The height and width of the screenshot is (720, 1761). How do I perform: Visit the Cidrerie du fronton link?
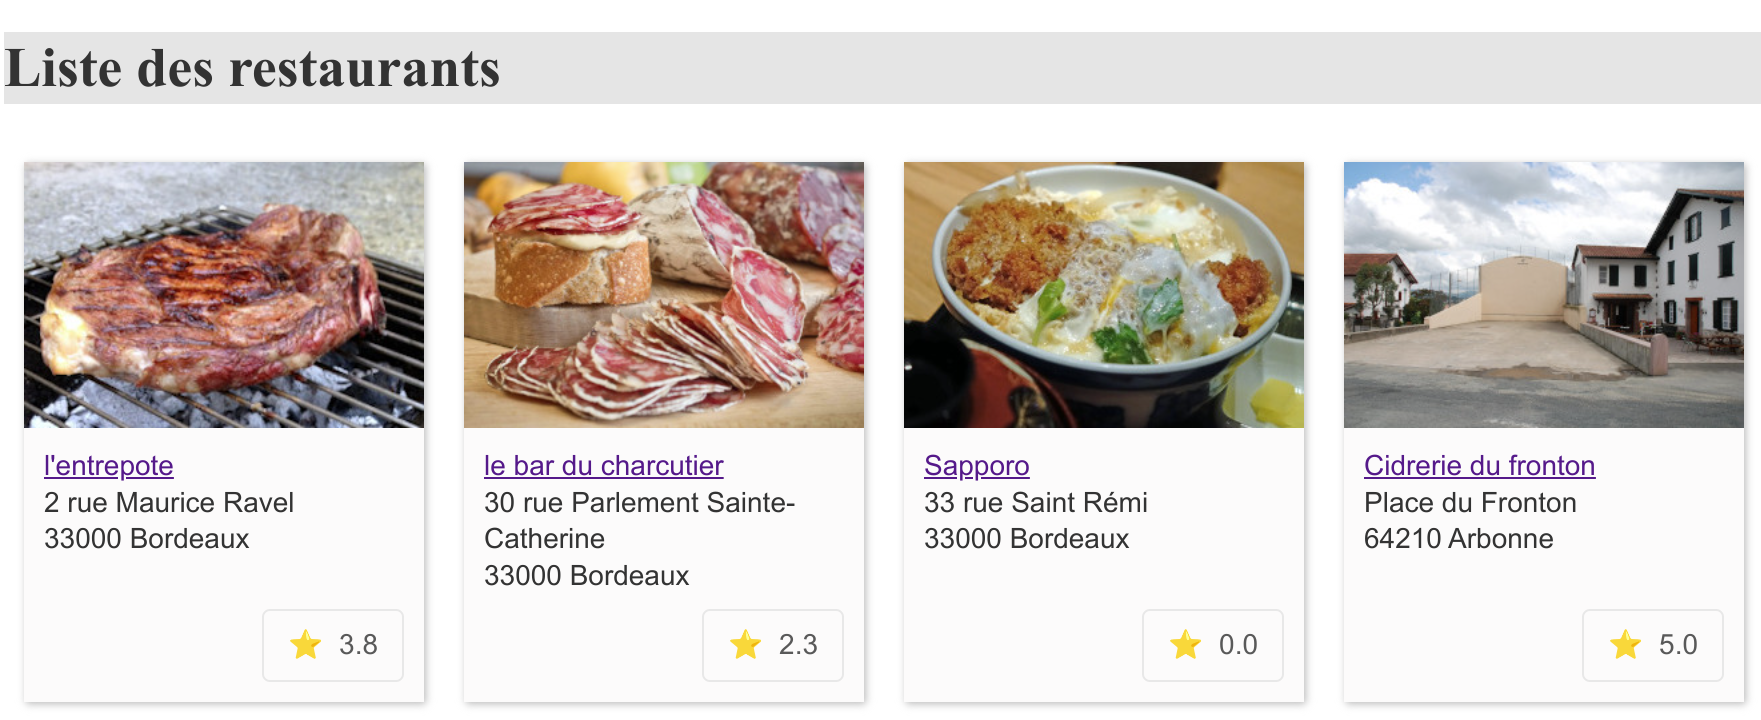[1479, 466]
